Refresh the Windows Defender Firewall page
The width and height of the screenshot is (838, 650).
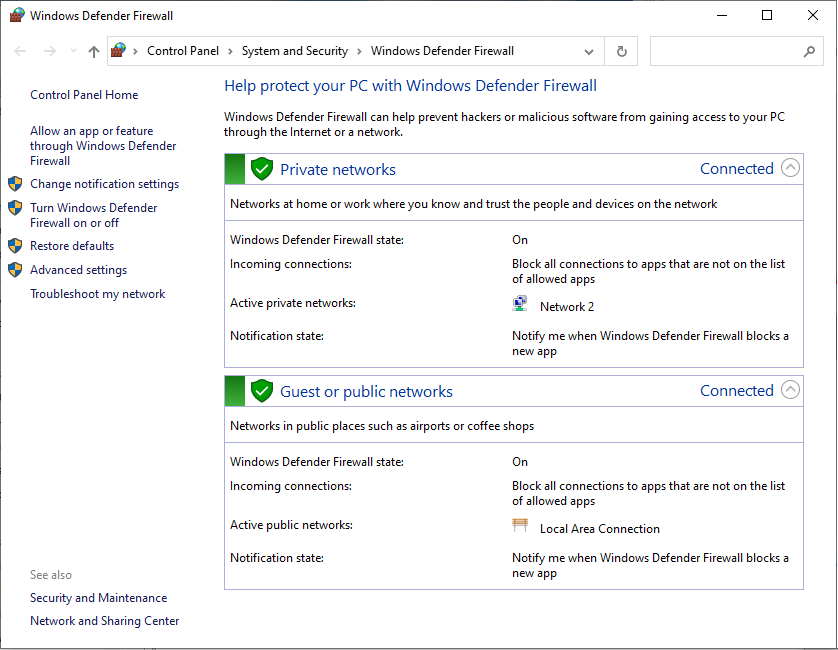tap(621, 51)
